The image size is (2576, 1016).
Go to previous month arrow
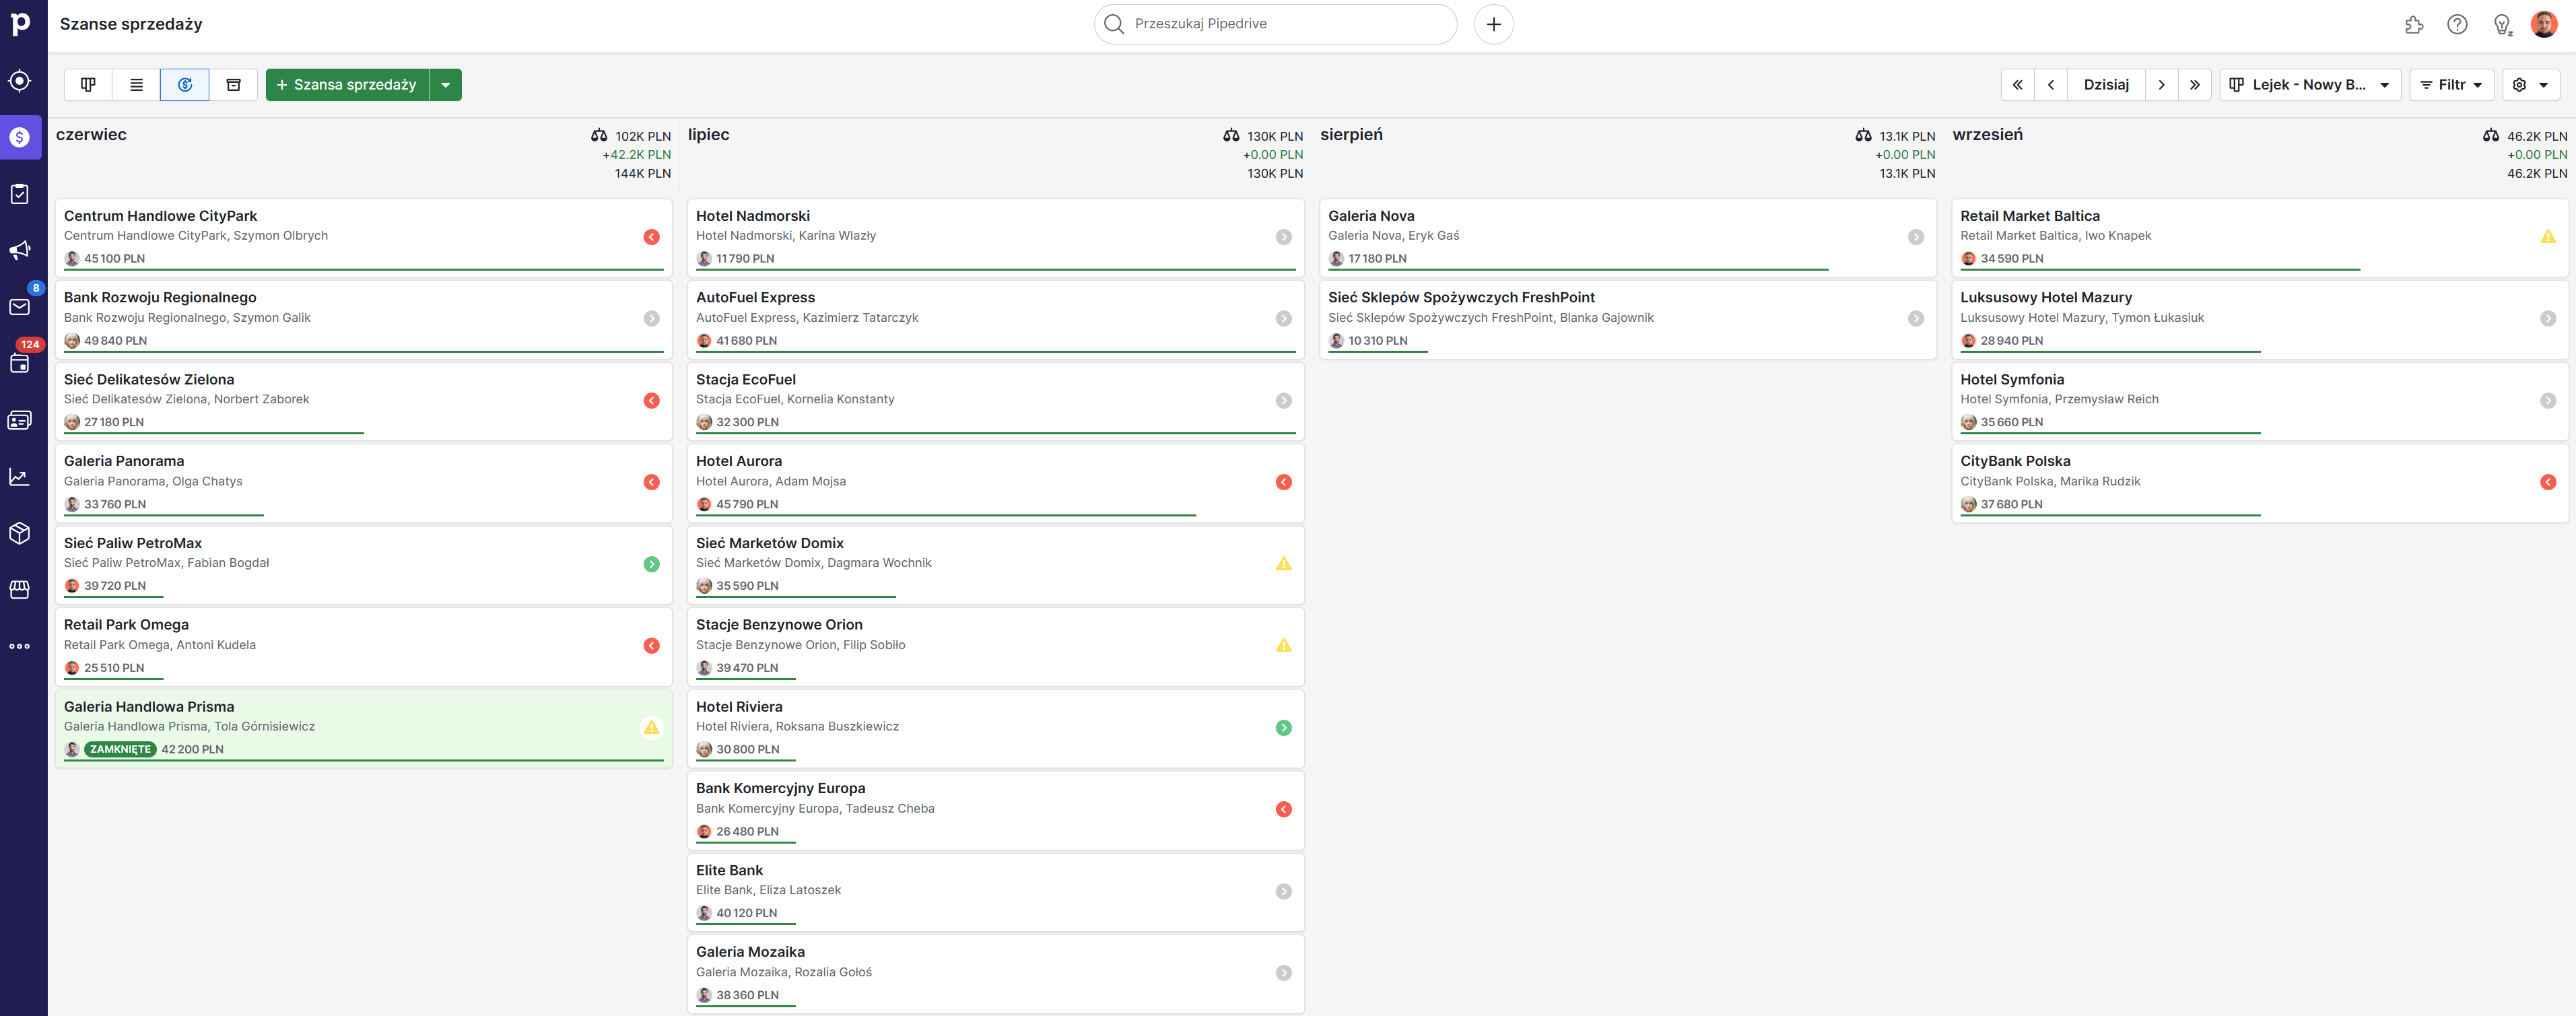coord(2051,85)
